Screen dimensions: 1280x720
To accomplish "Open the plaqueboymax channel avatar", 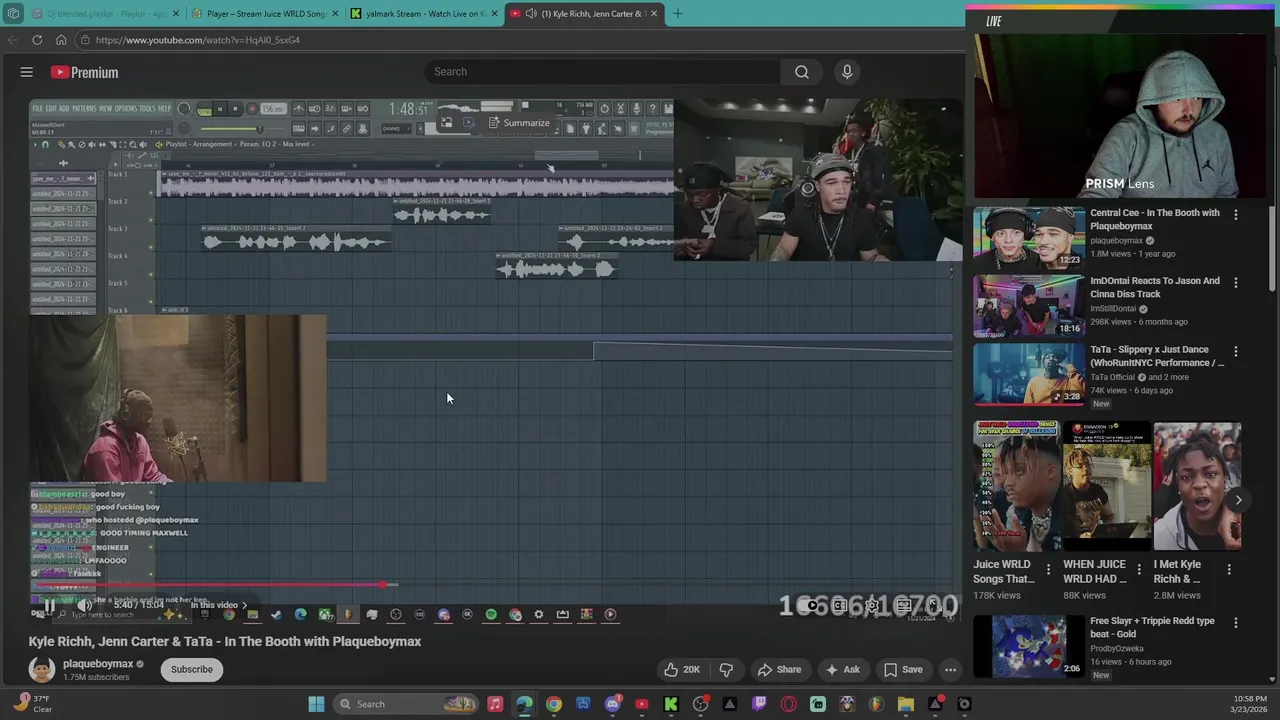I will pos(42,669).
